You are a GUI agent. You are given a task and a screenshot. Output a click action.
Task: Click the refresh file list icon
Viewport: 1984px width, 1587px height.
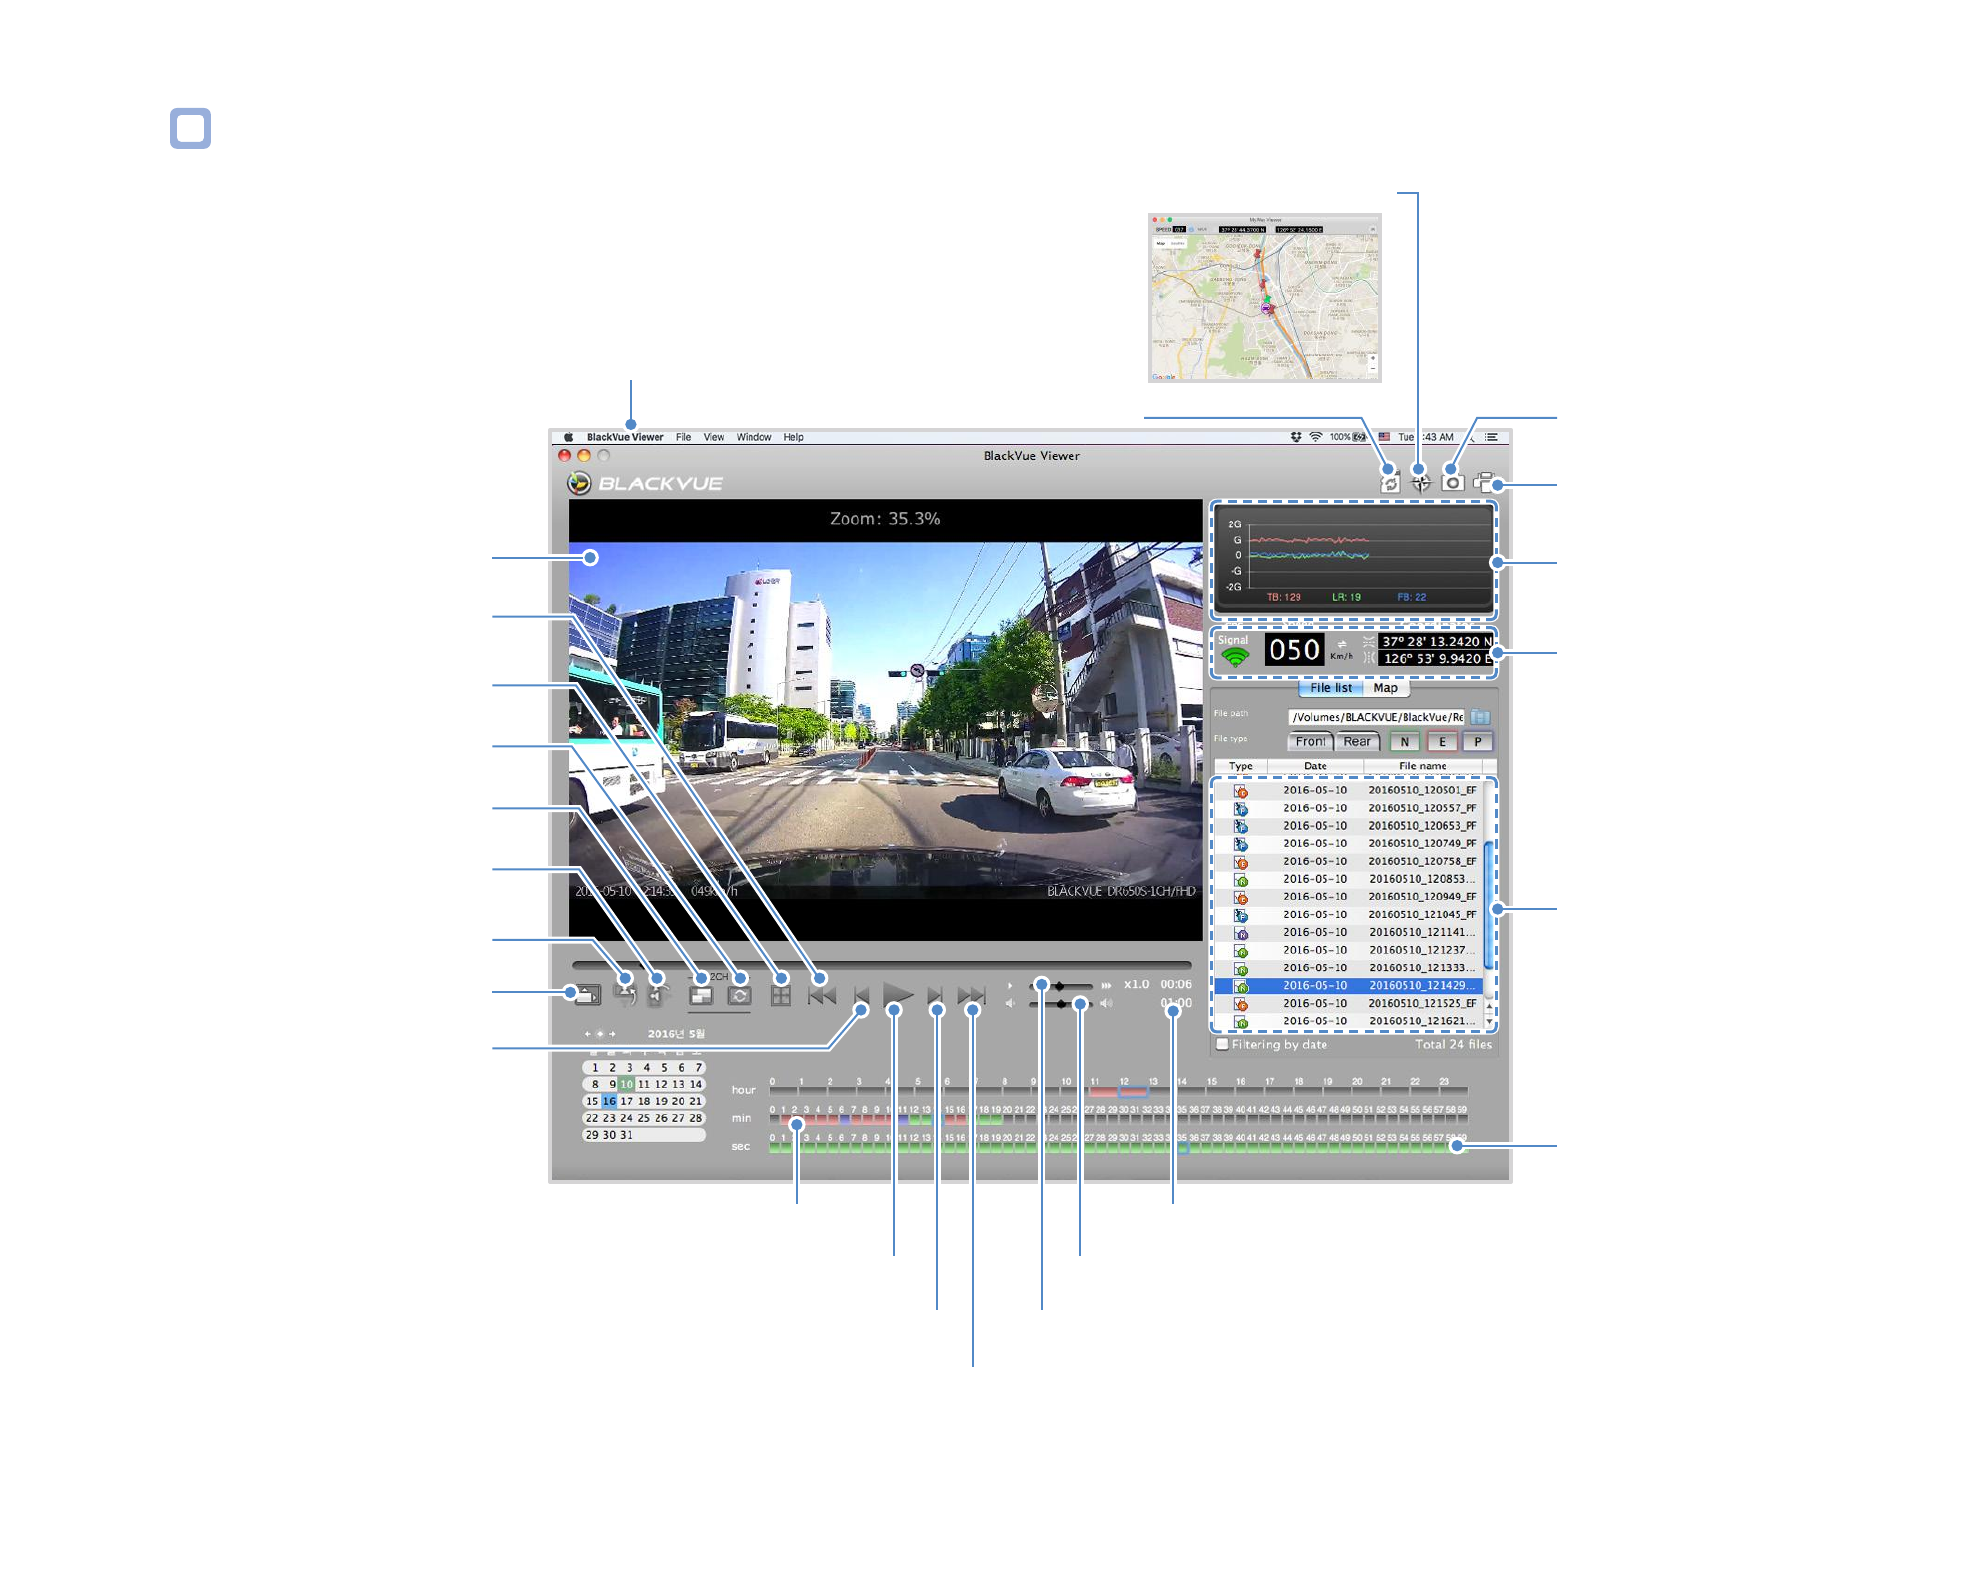pyautogui.click(x=1390, y=483)
